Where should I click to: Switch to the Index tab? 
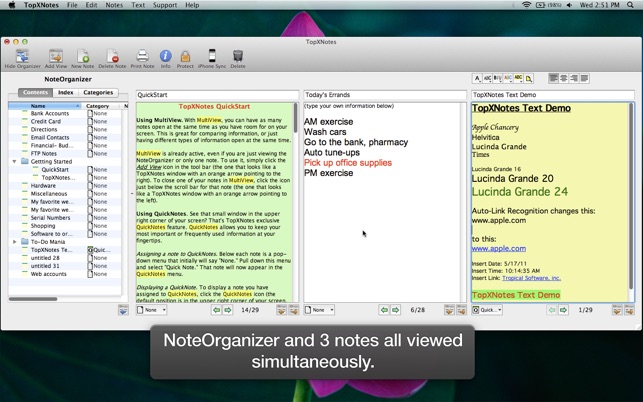tap(65, 93)
